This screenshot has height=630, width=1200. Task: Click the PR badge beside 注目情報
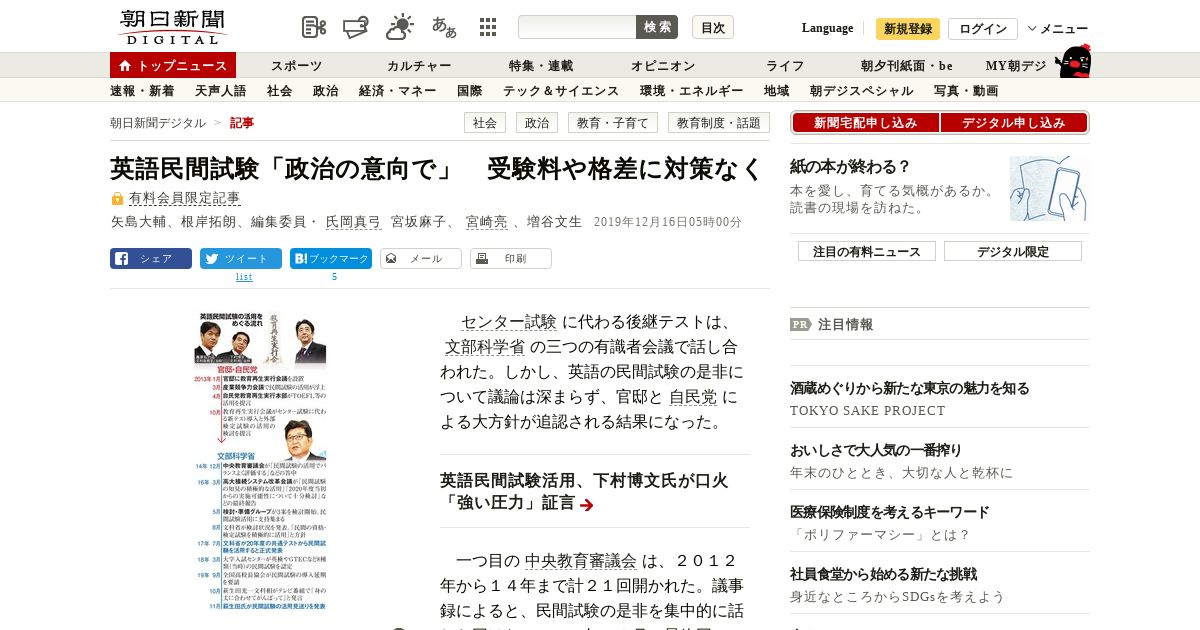(x=800, y=324)
